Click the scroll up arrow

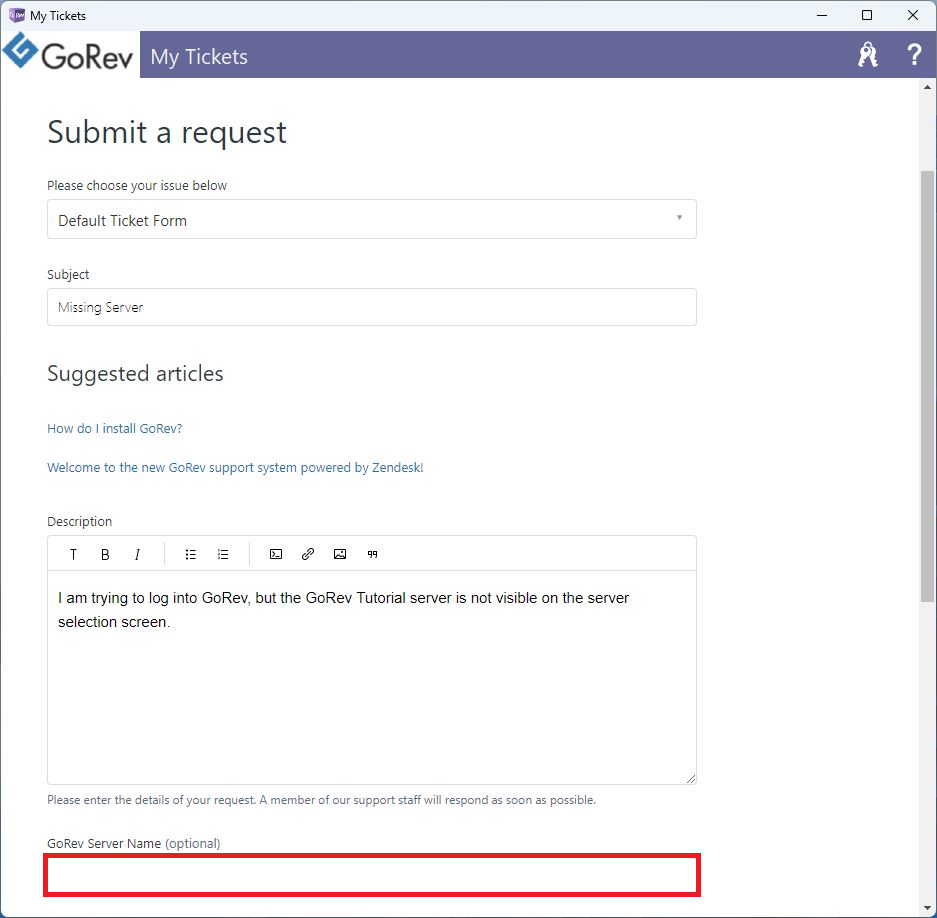click(927, 87)
